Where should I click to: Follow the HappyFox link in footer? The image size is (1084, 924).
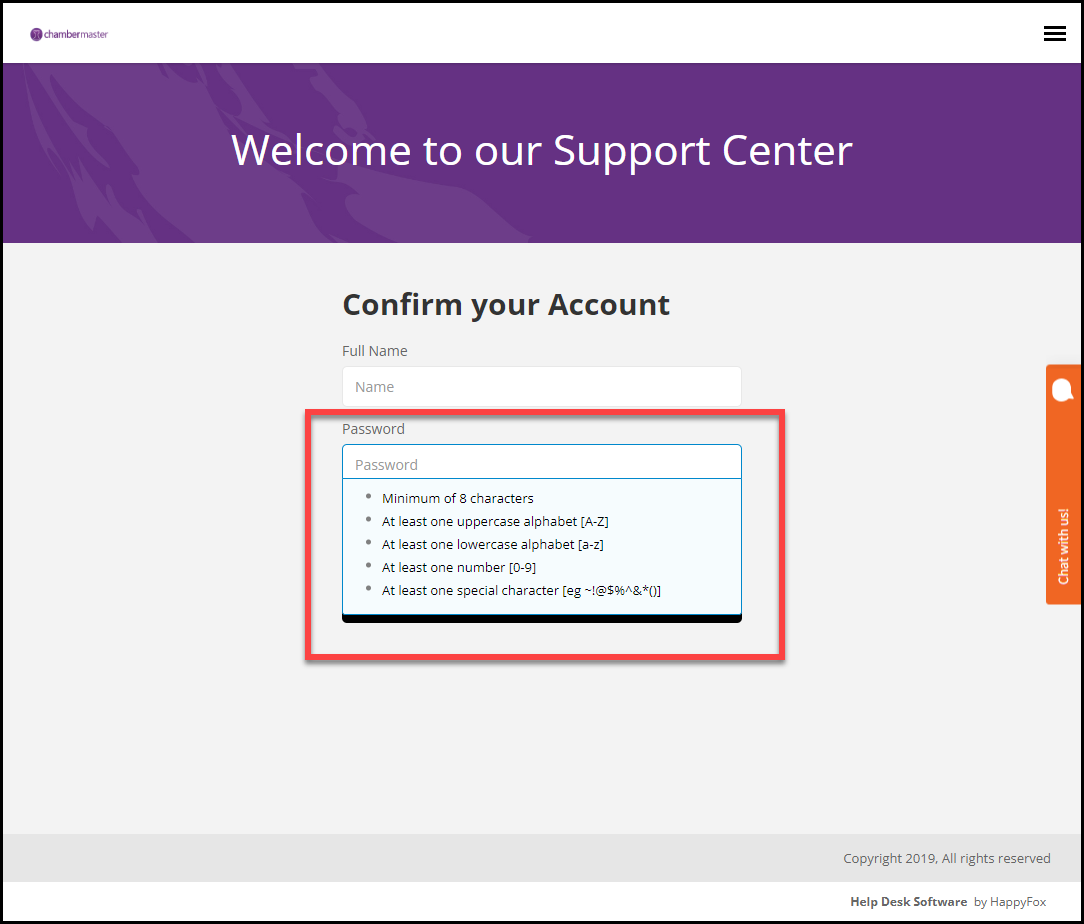point(1018,902)
